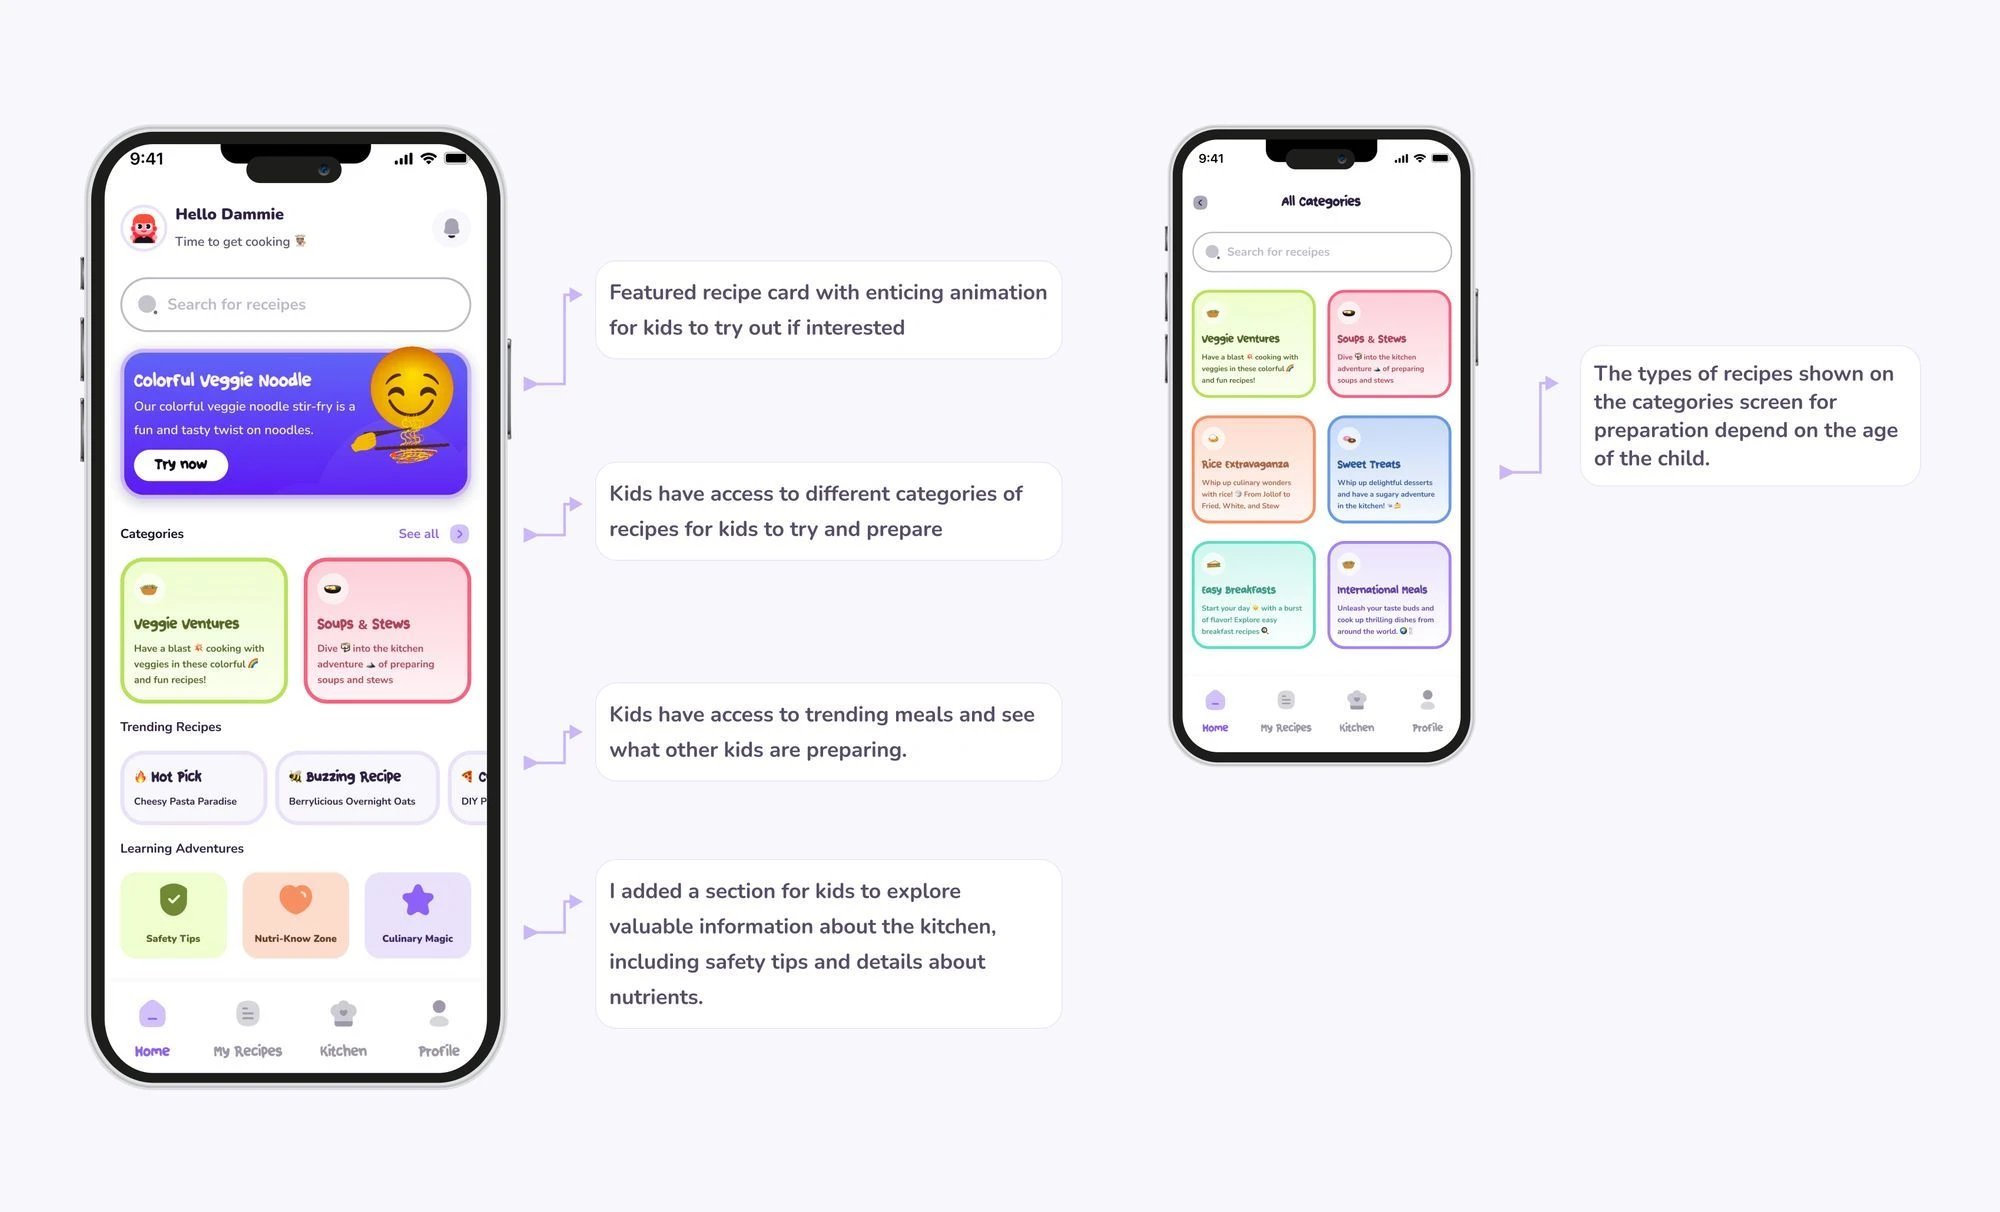Image resolution: width=2000 pixels, height=1212 pixels.
Task: Tap the Safety Tips icon in Learning Adventures
Action: click(x=174, y=900)
